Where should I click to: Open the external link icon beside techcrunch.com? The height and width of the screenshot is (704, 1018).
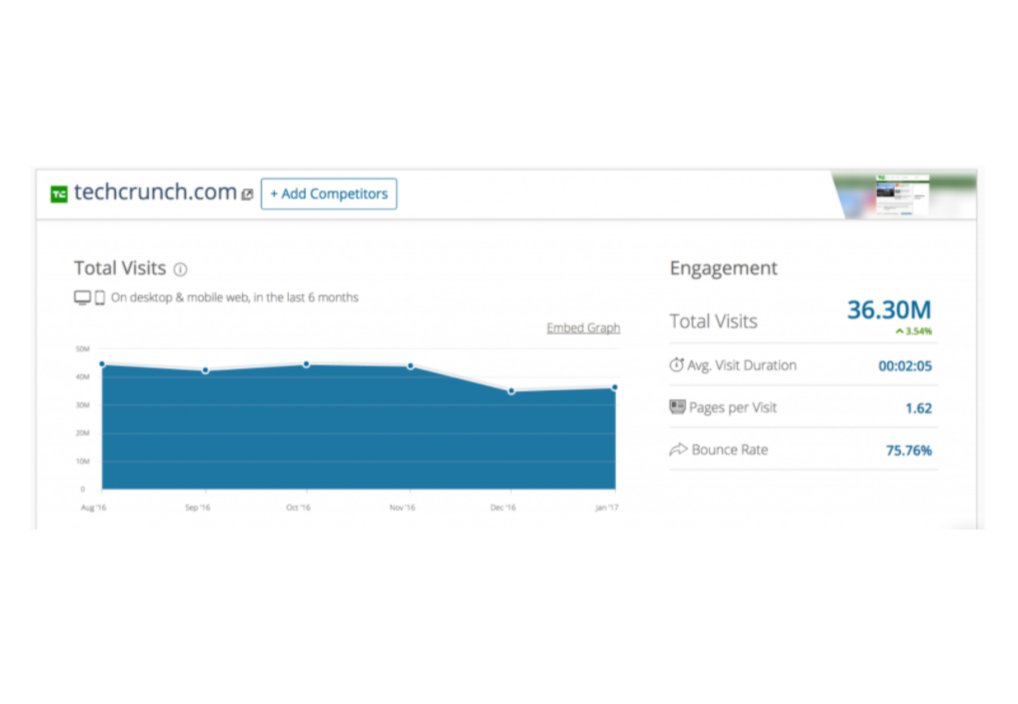[247, 194]
